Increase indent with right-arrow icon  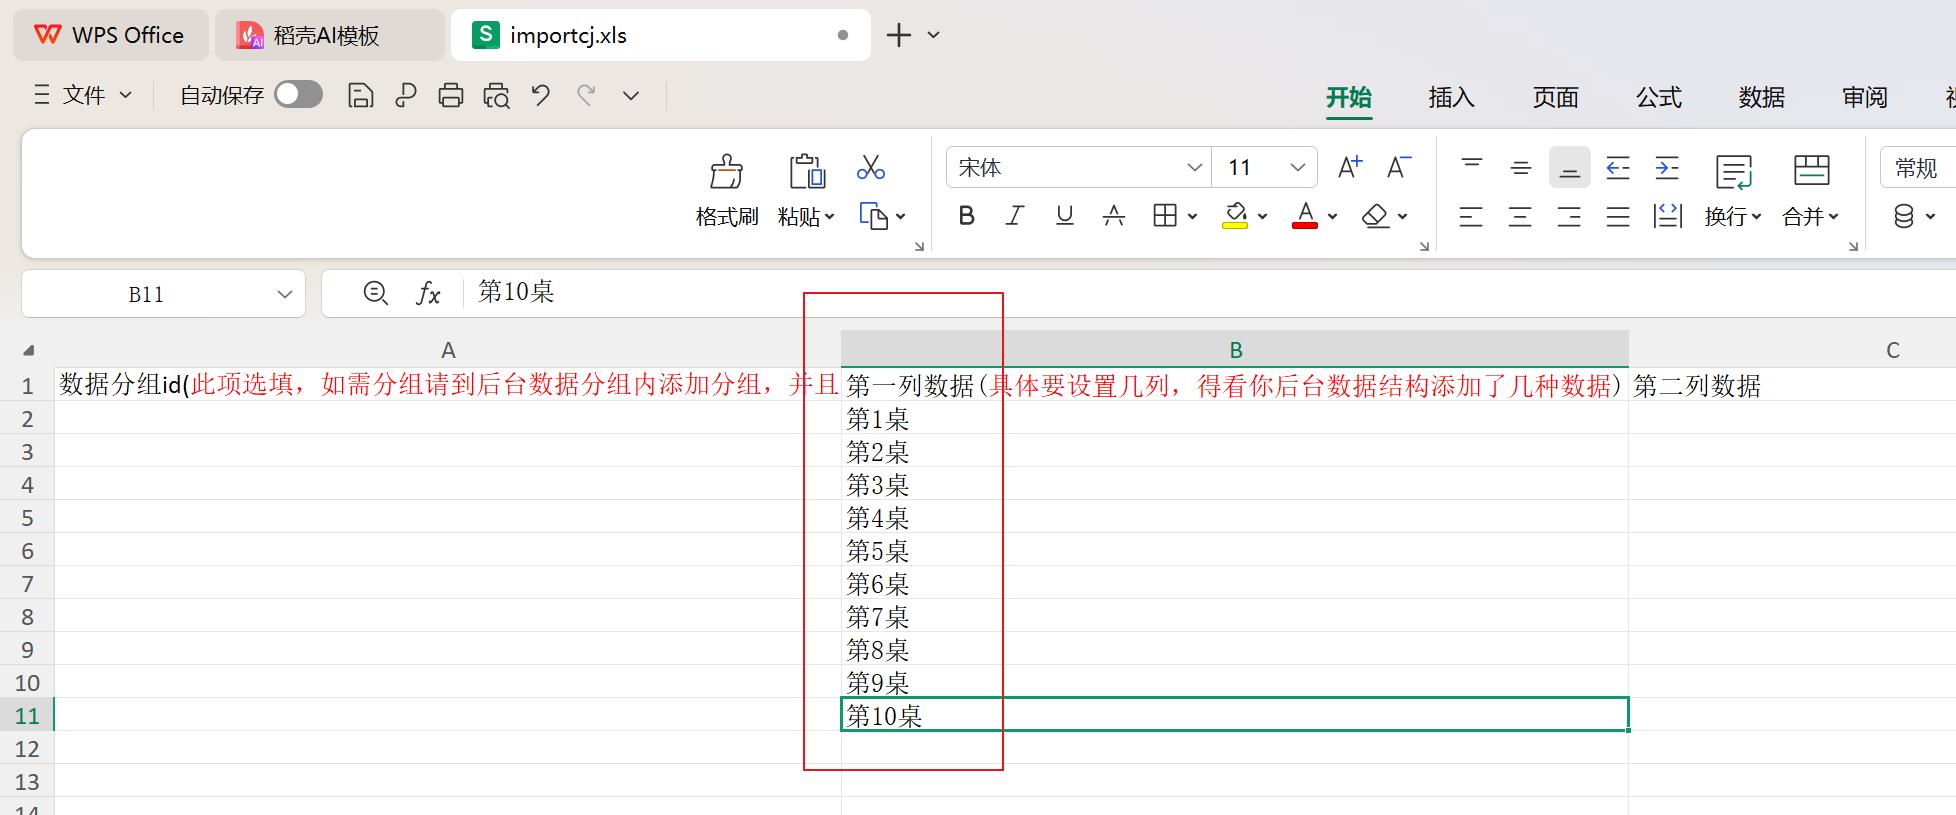pos(1667,167)
